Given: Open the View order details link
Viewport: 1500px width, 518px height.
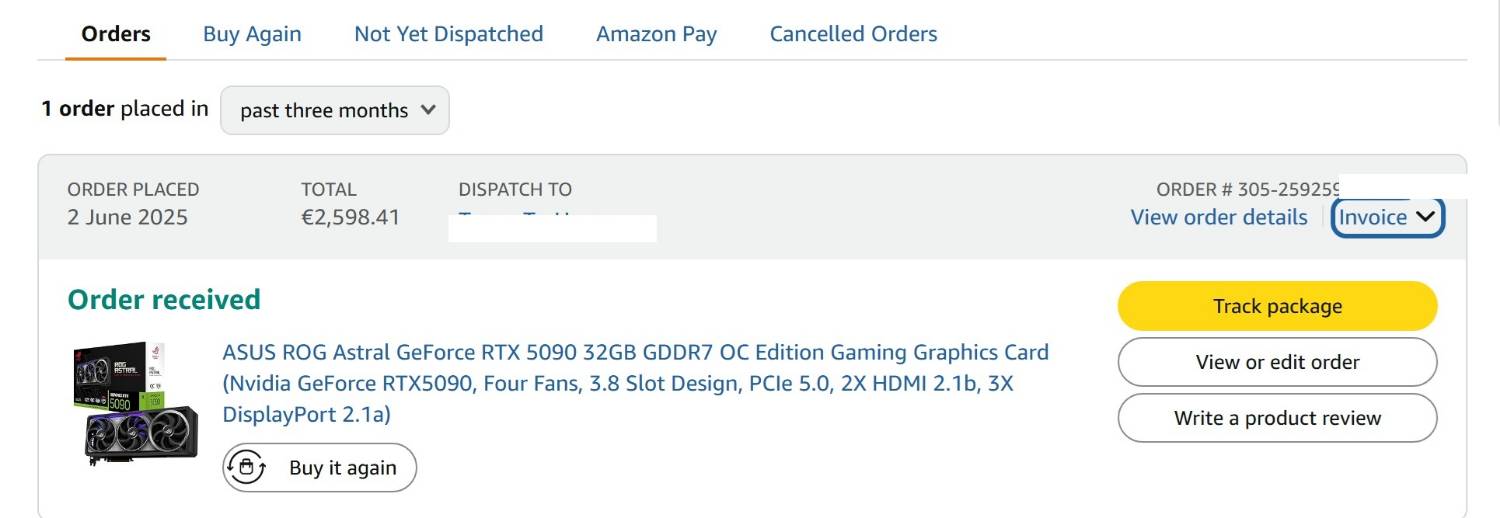Looking at the screenshot, I should [1218, 217].
